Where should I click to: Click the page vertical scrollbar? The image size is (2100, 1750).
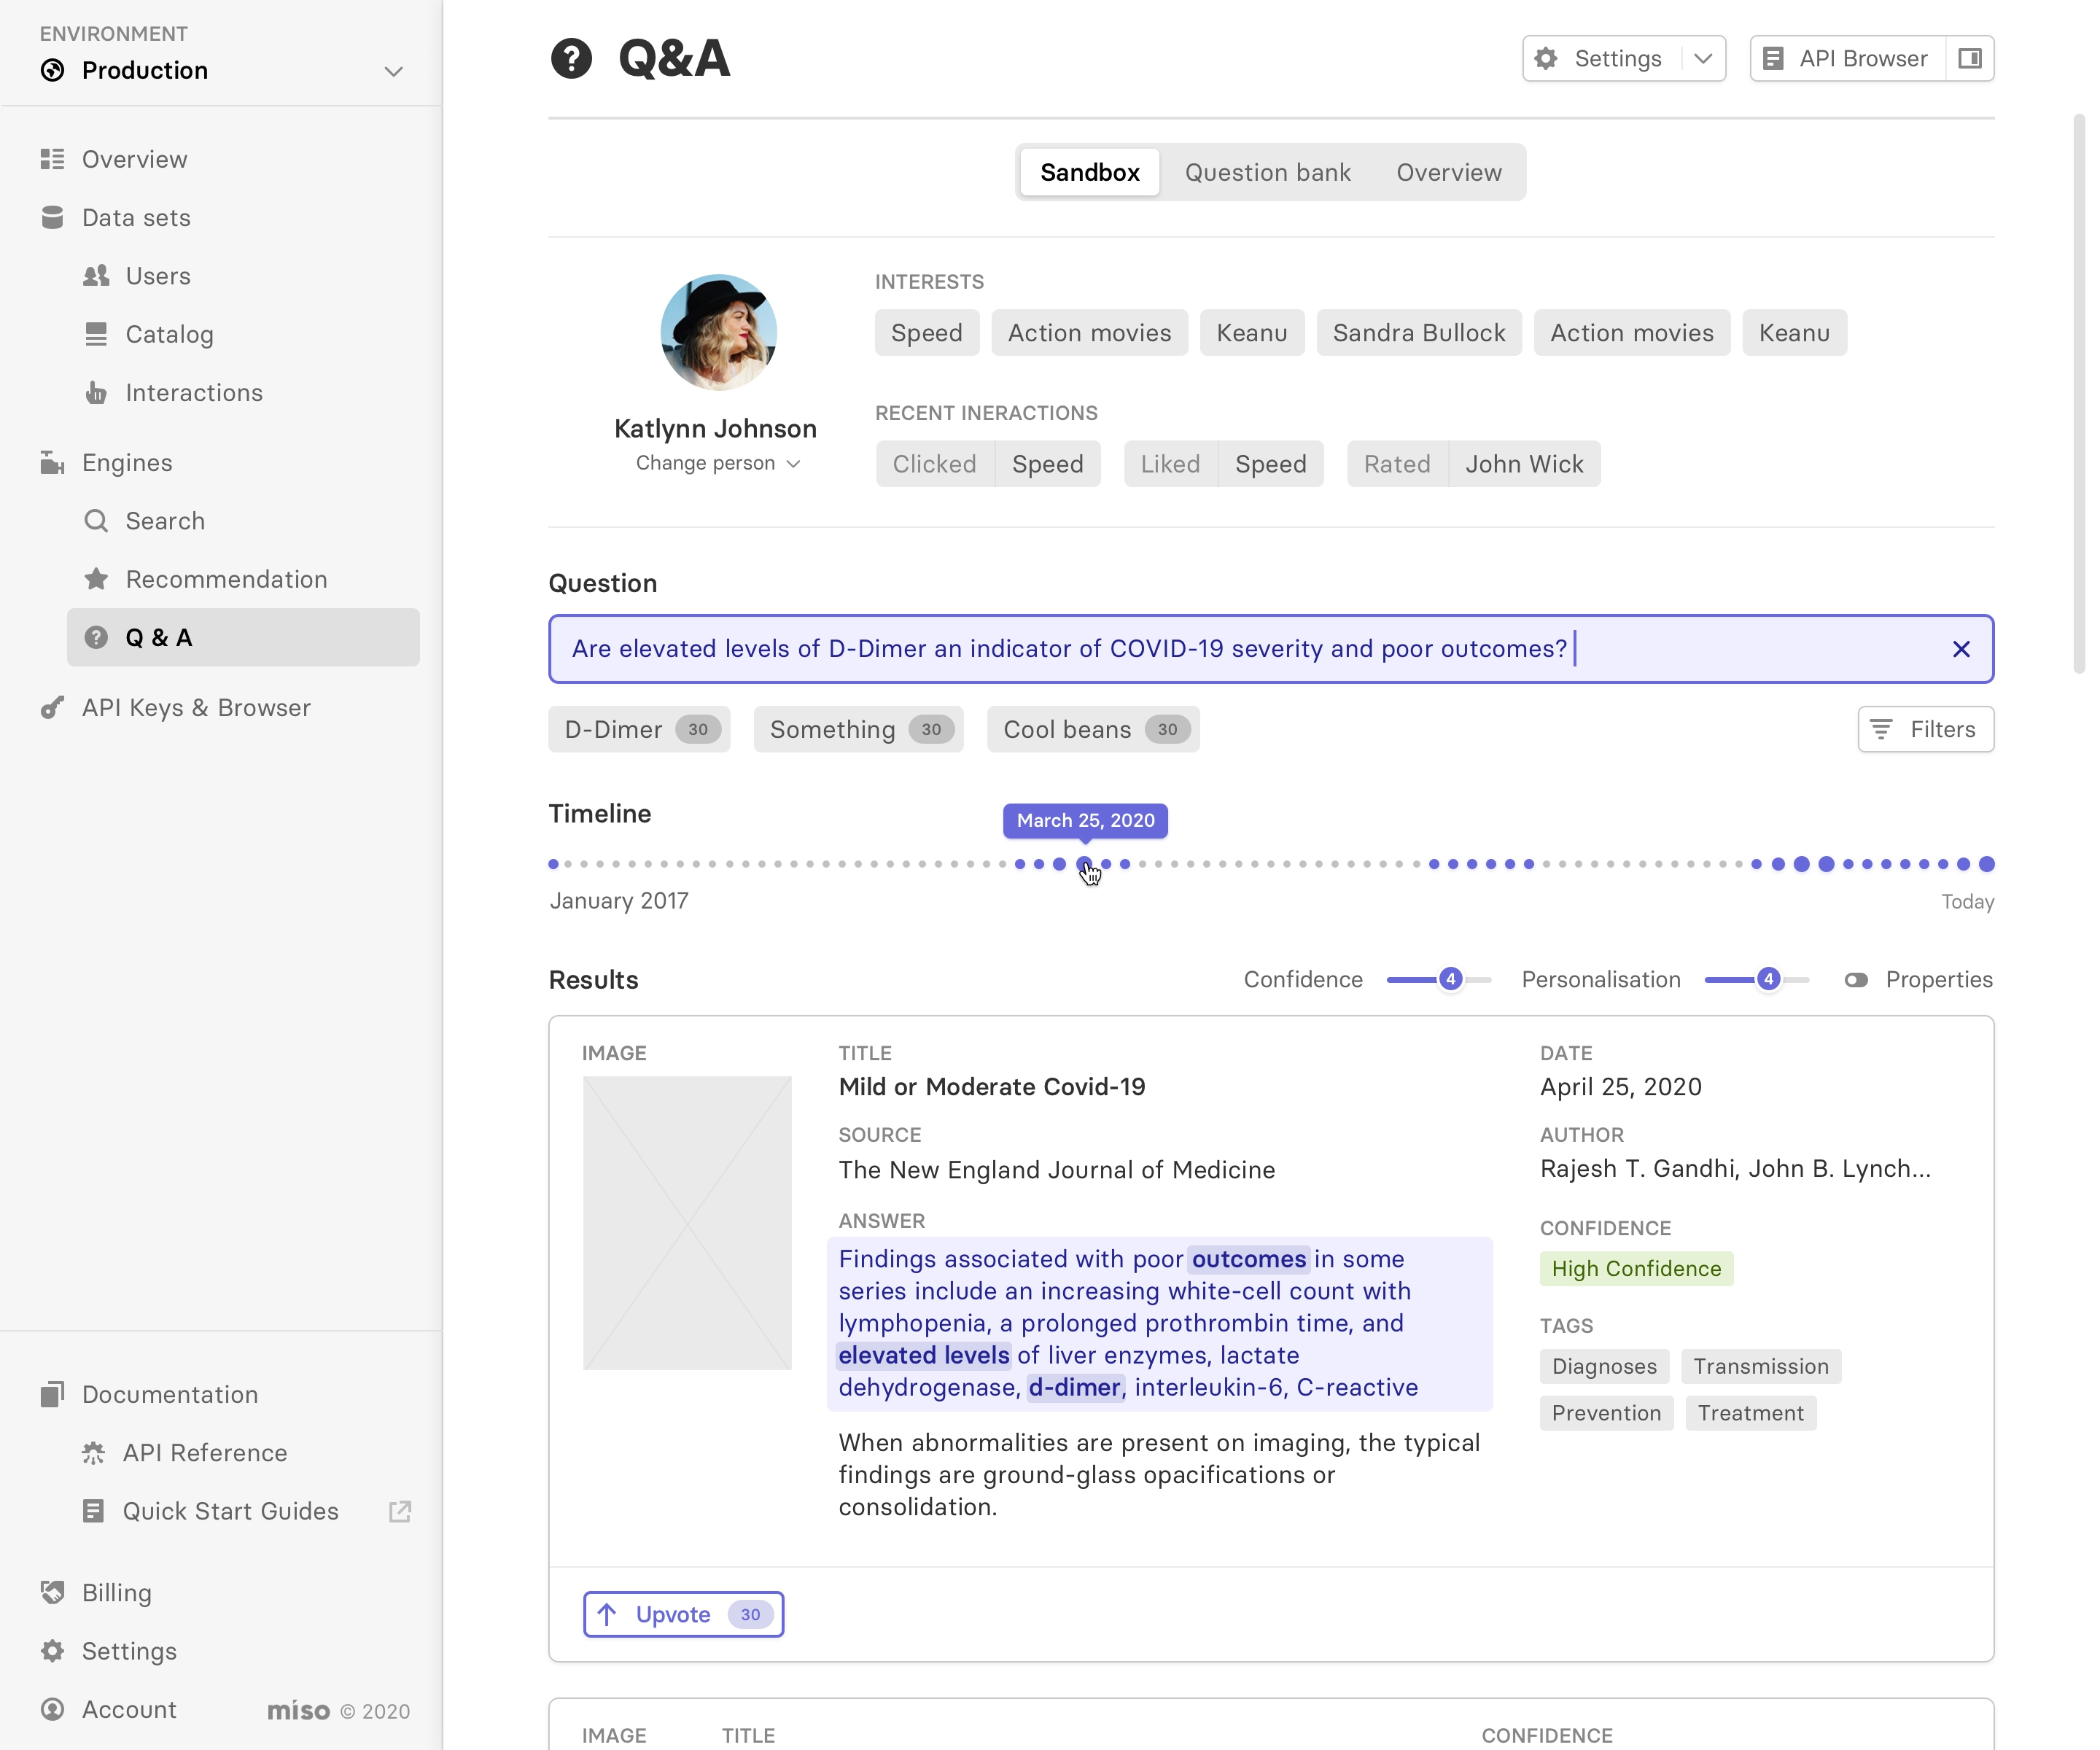pos(2079,394)
